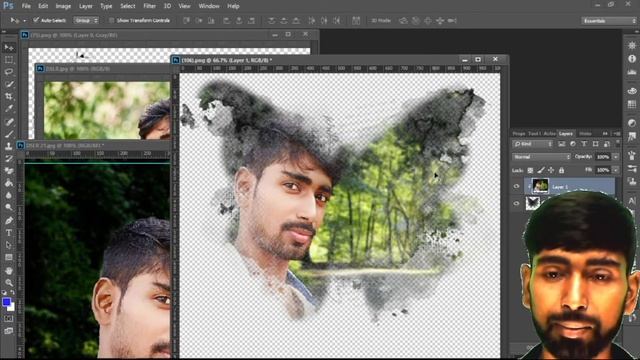
Task: Select the Quick Selection tool
Action: (x=9, y=84)
